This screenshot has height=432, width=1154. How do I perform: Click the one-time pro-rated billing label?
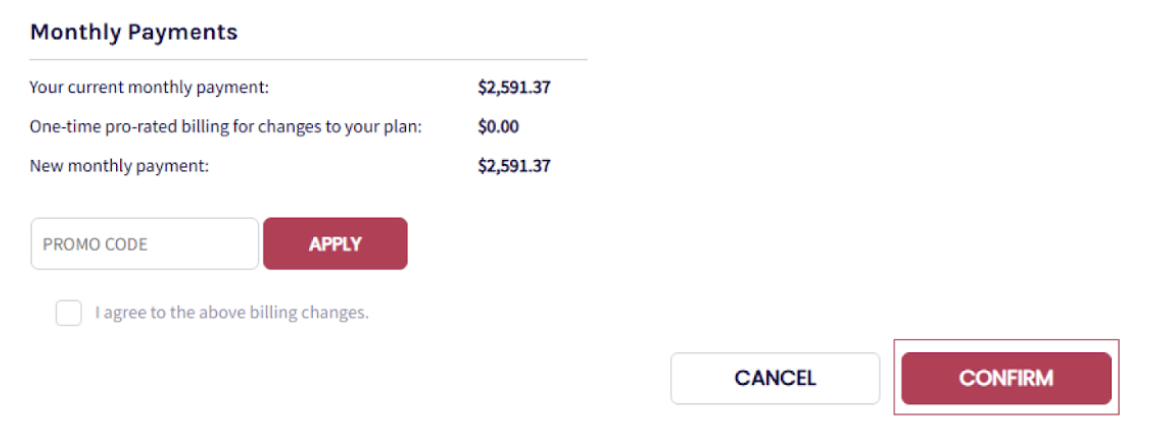coord(226,127)
